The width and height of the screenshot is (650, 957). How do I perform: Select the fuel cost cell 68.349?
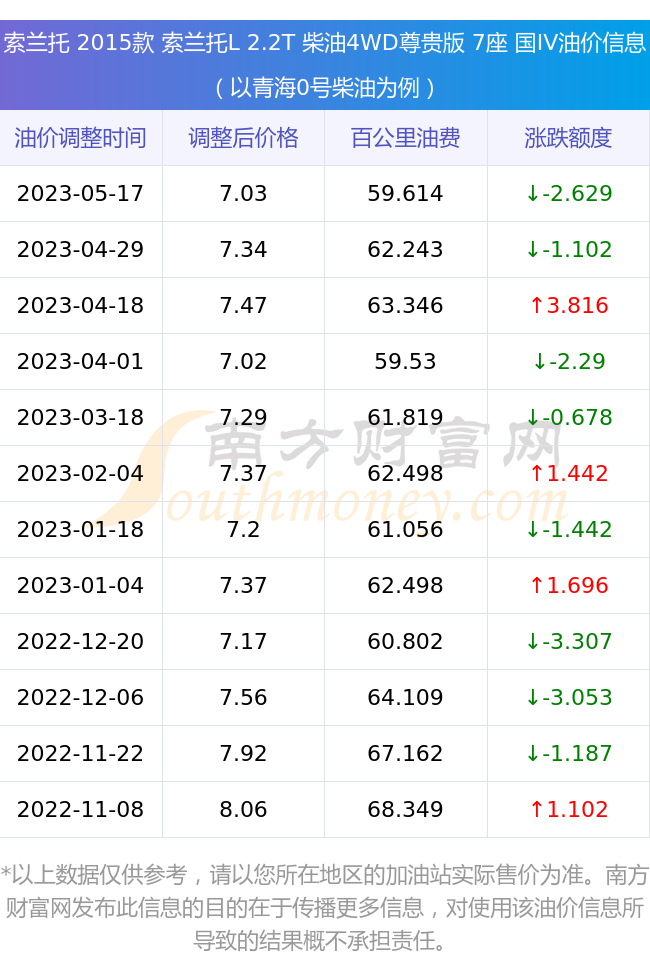coord(406,809)
